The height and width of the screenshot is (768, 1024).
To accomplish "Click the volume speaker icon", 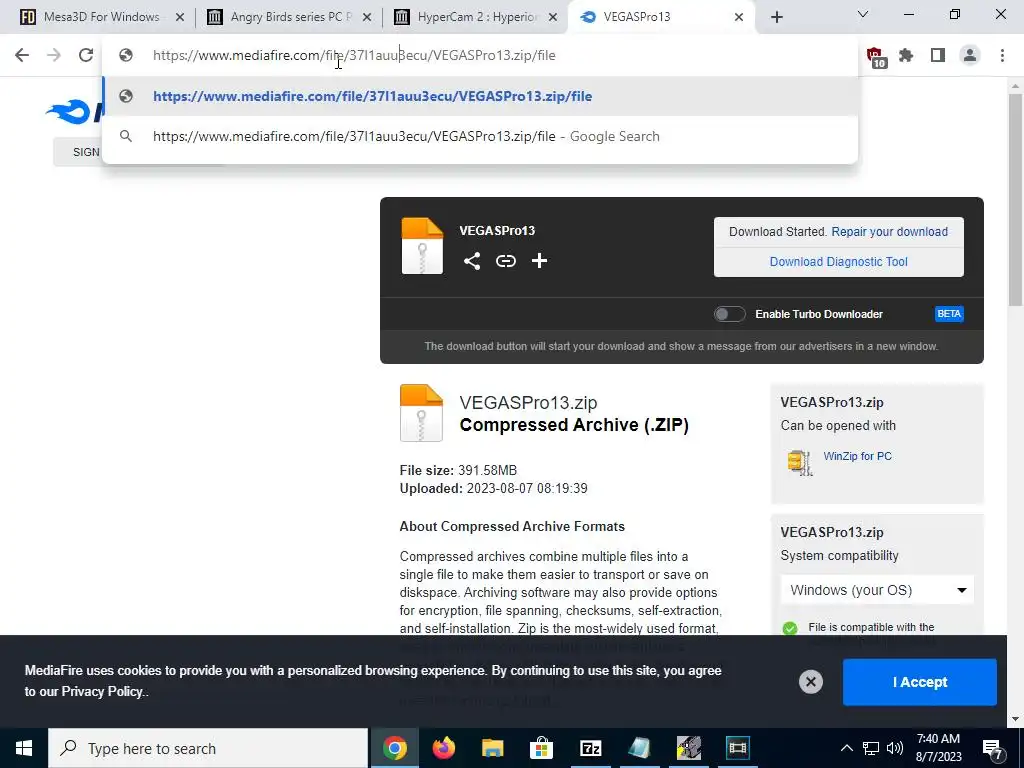I will 895,748.
